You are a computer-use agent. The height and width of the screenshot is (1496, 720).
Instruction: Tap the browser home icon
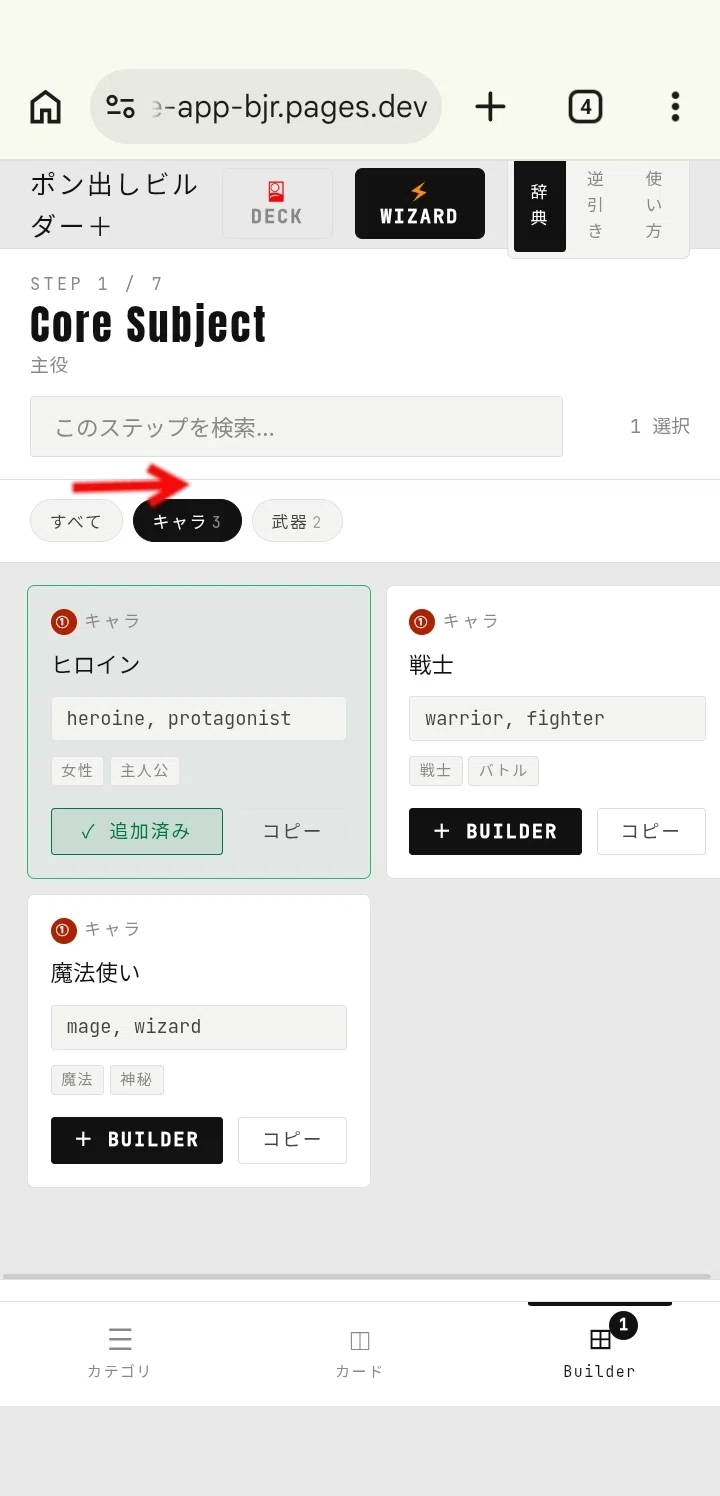tap(45, 106)
